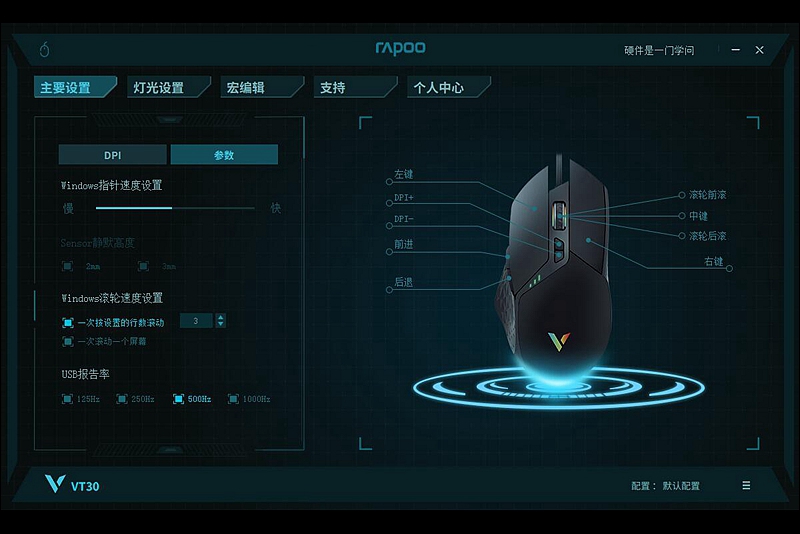
Task: Increase scroll lines with up arrow
Action: 220,317
